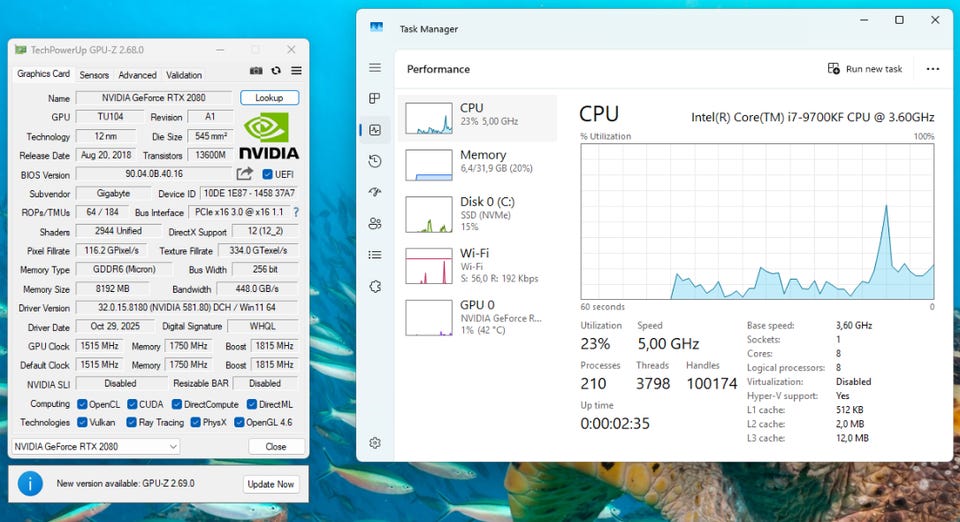This screenshot has width=960, height=522.
Task: Open Task Manager settings gear
Action: coord(375,442)
